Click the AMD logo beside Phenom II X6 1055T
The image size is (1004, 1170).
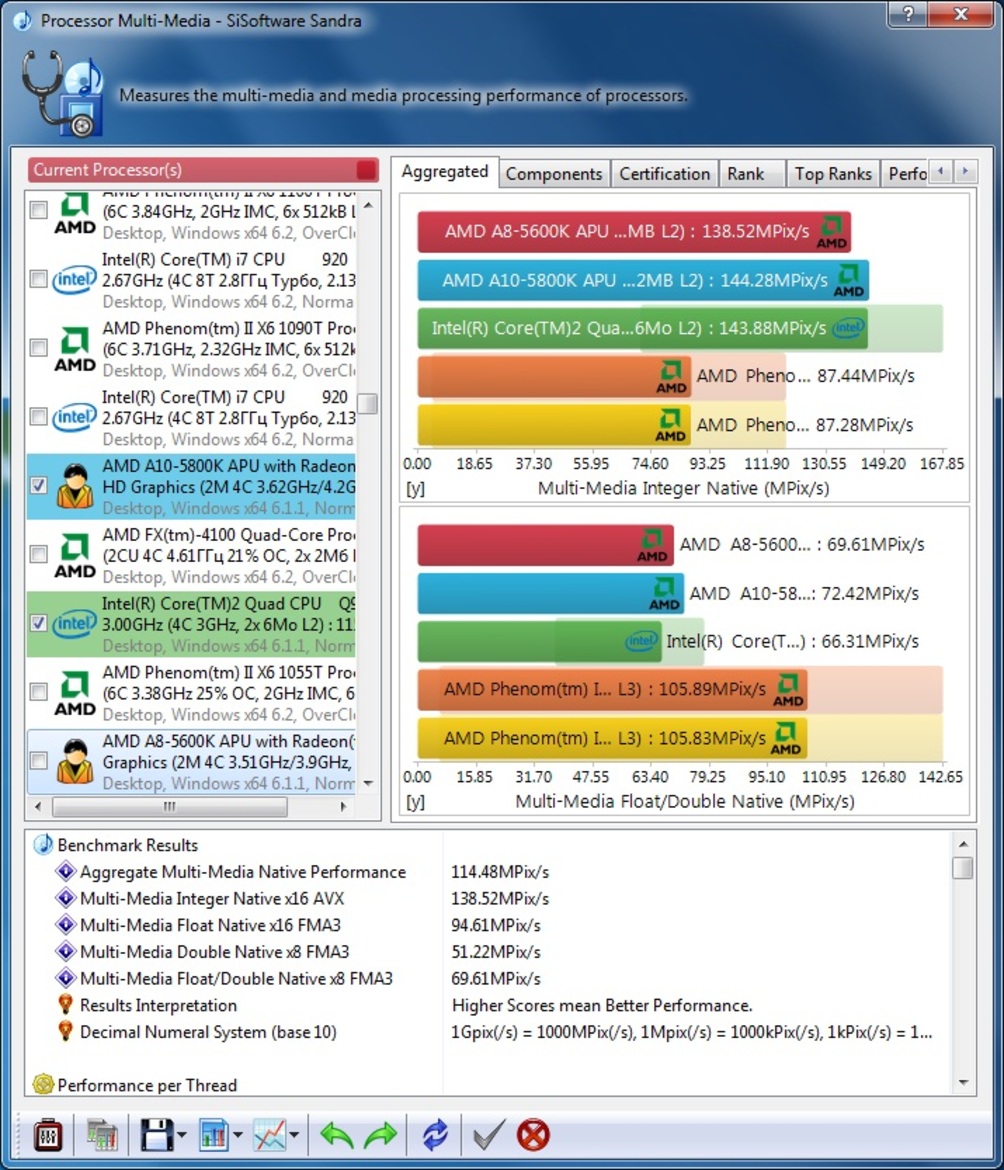coord(75,693)
